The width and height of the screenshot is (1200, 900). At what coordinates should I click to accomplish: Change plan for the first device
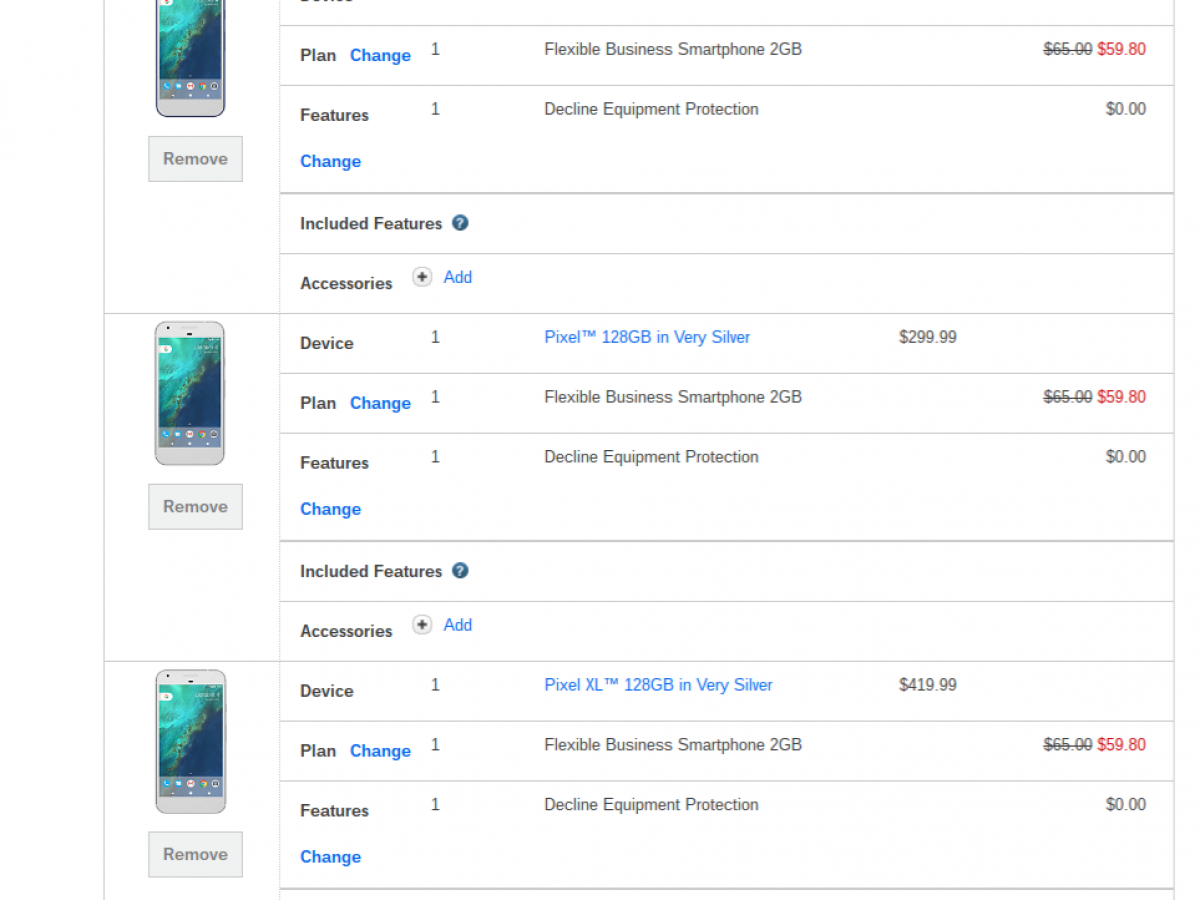point(380,56)
